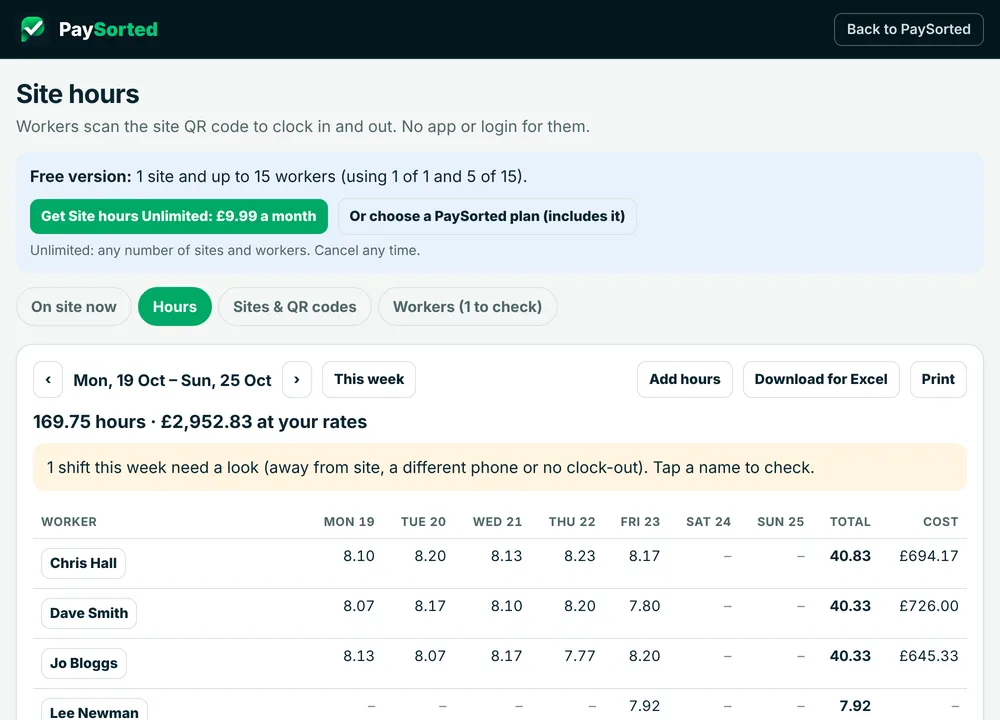Click the TOTAL column header
The height and width of the screenshot is (720, 1000).
(x=850, y=522)
